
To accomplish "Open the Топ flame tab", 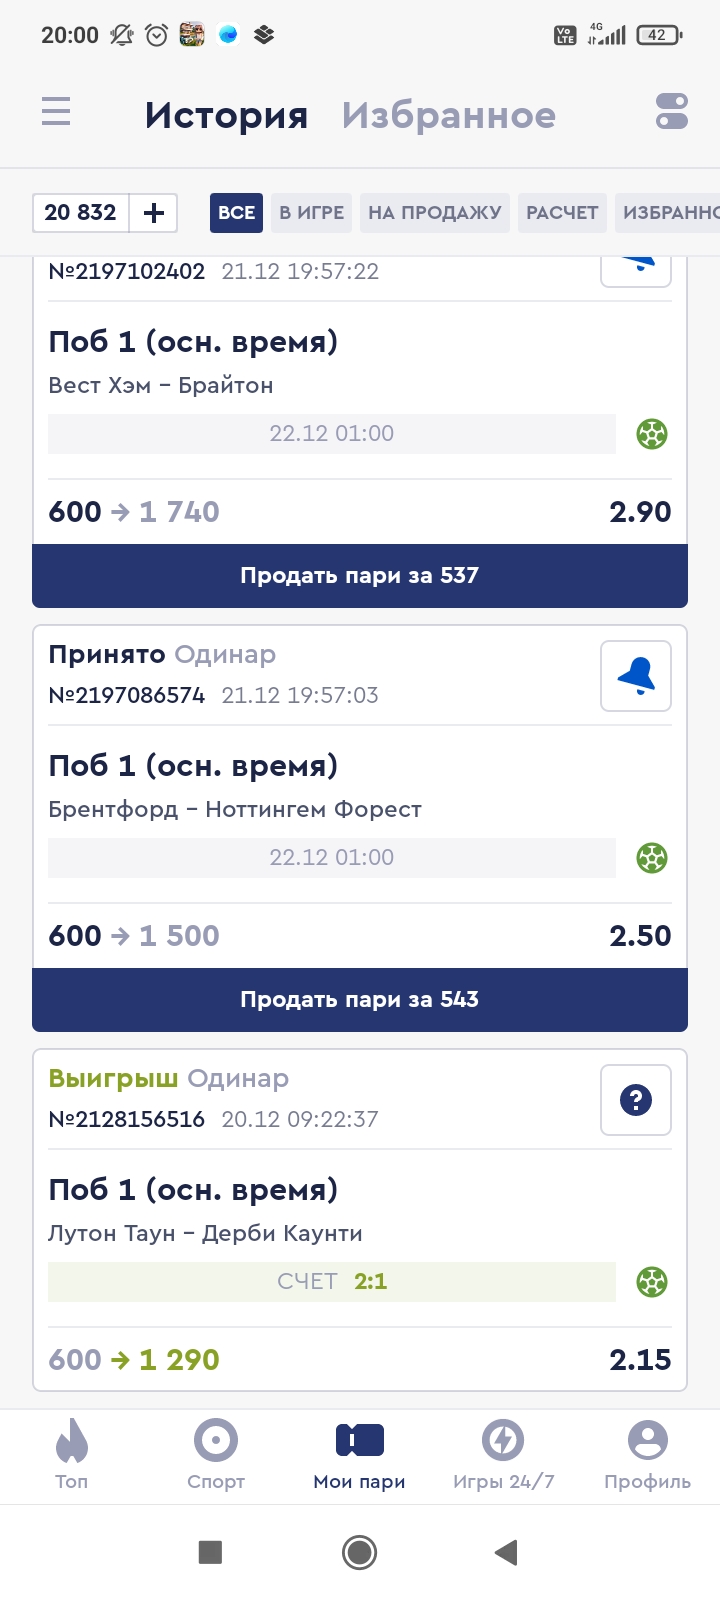I will (x=72, y=1454).
